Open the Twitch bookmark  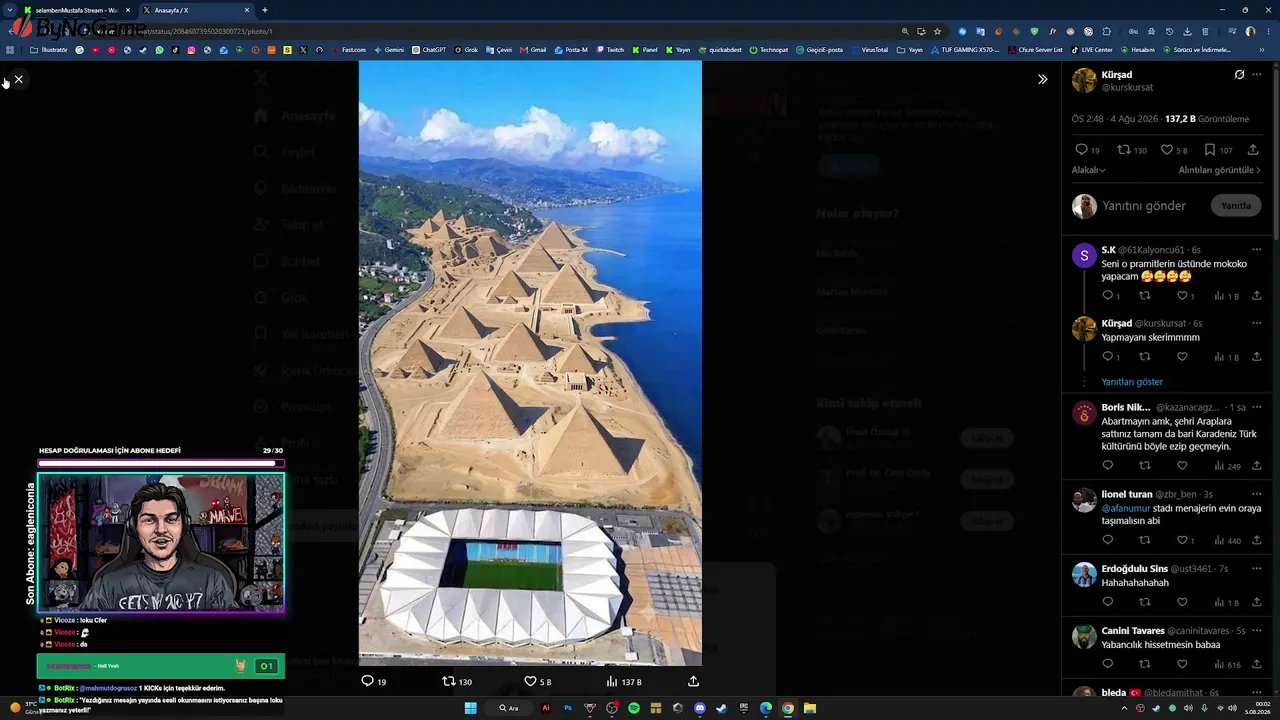click(610, 50)
